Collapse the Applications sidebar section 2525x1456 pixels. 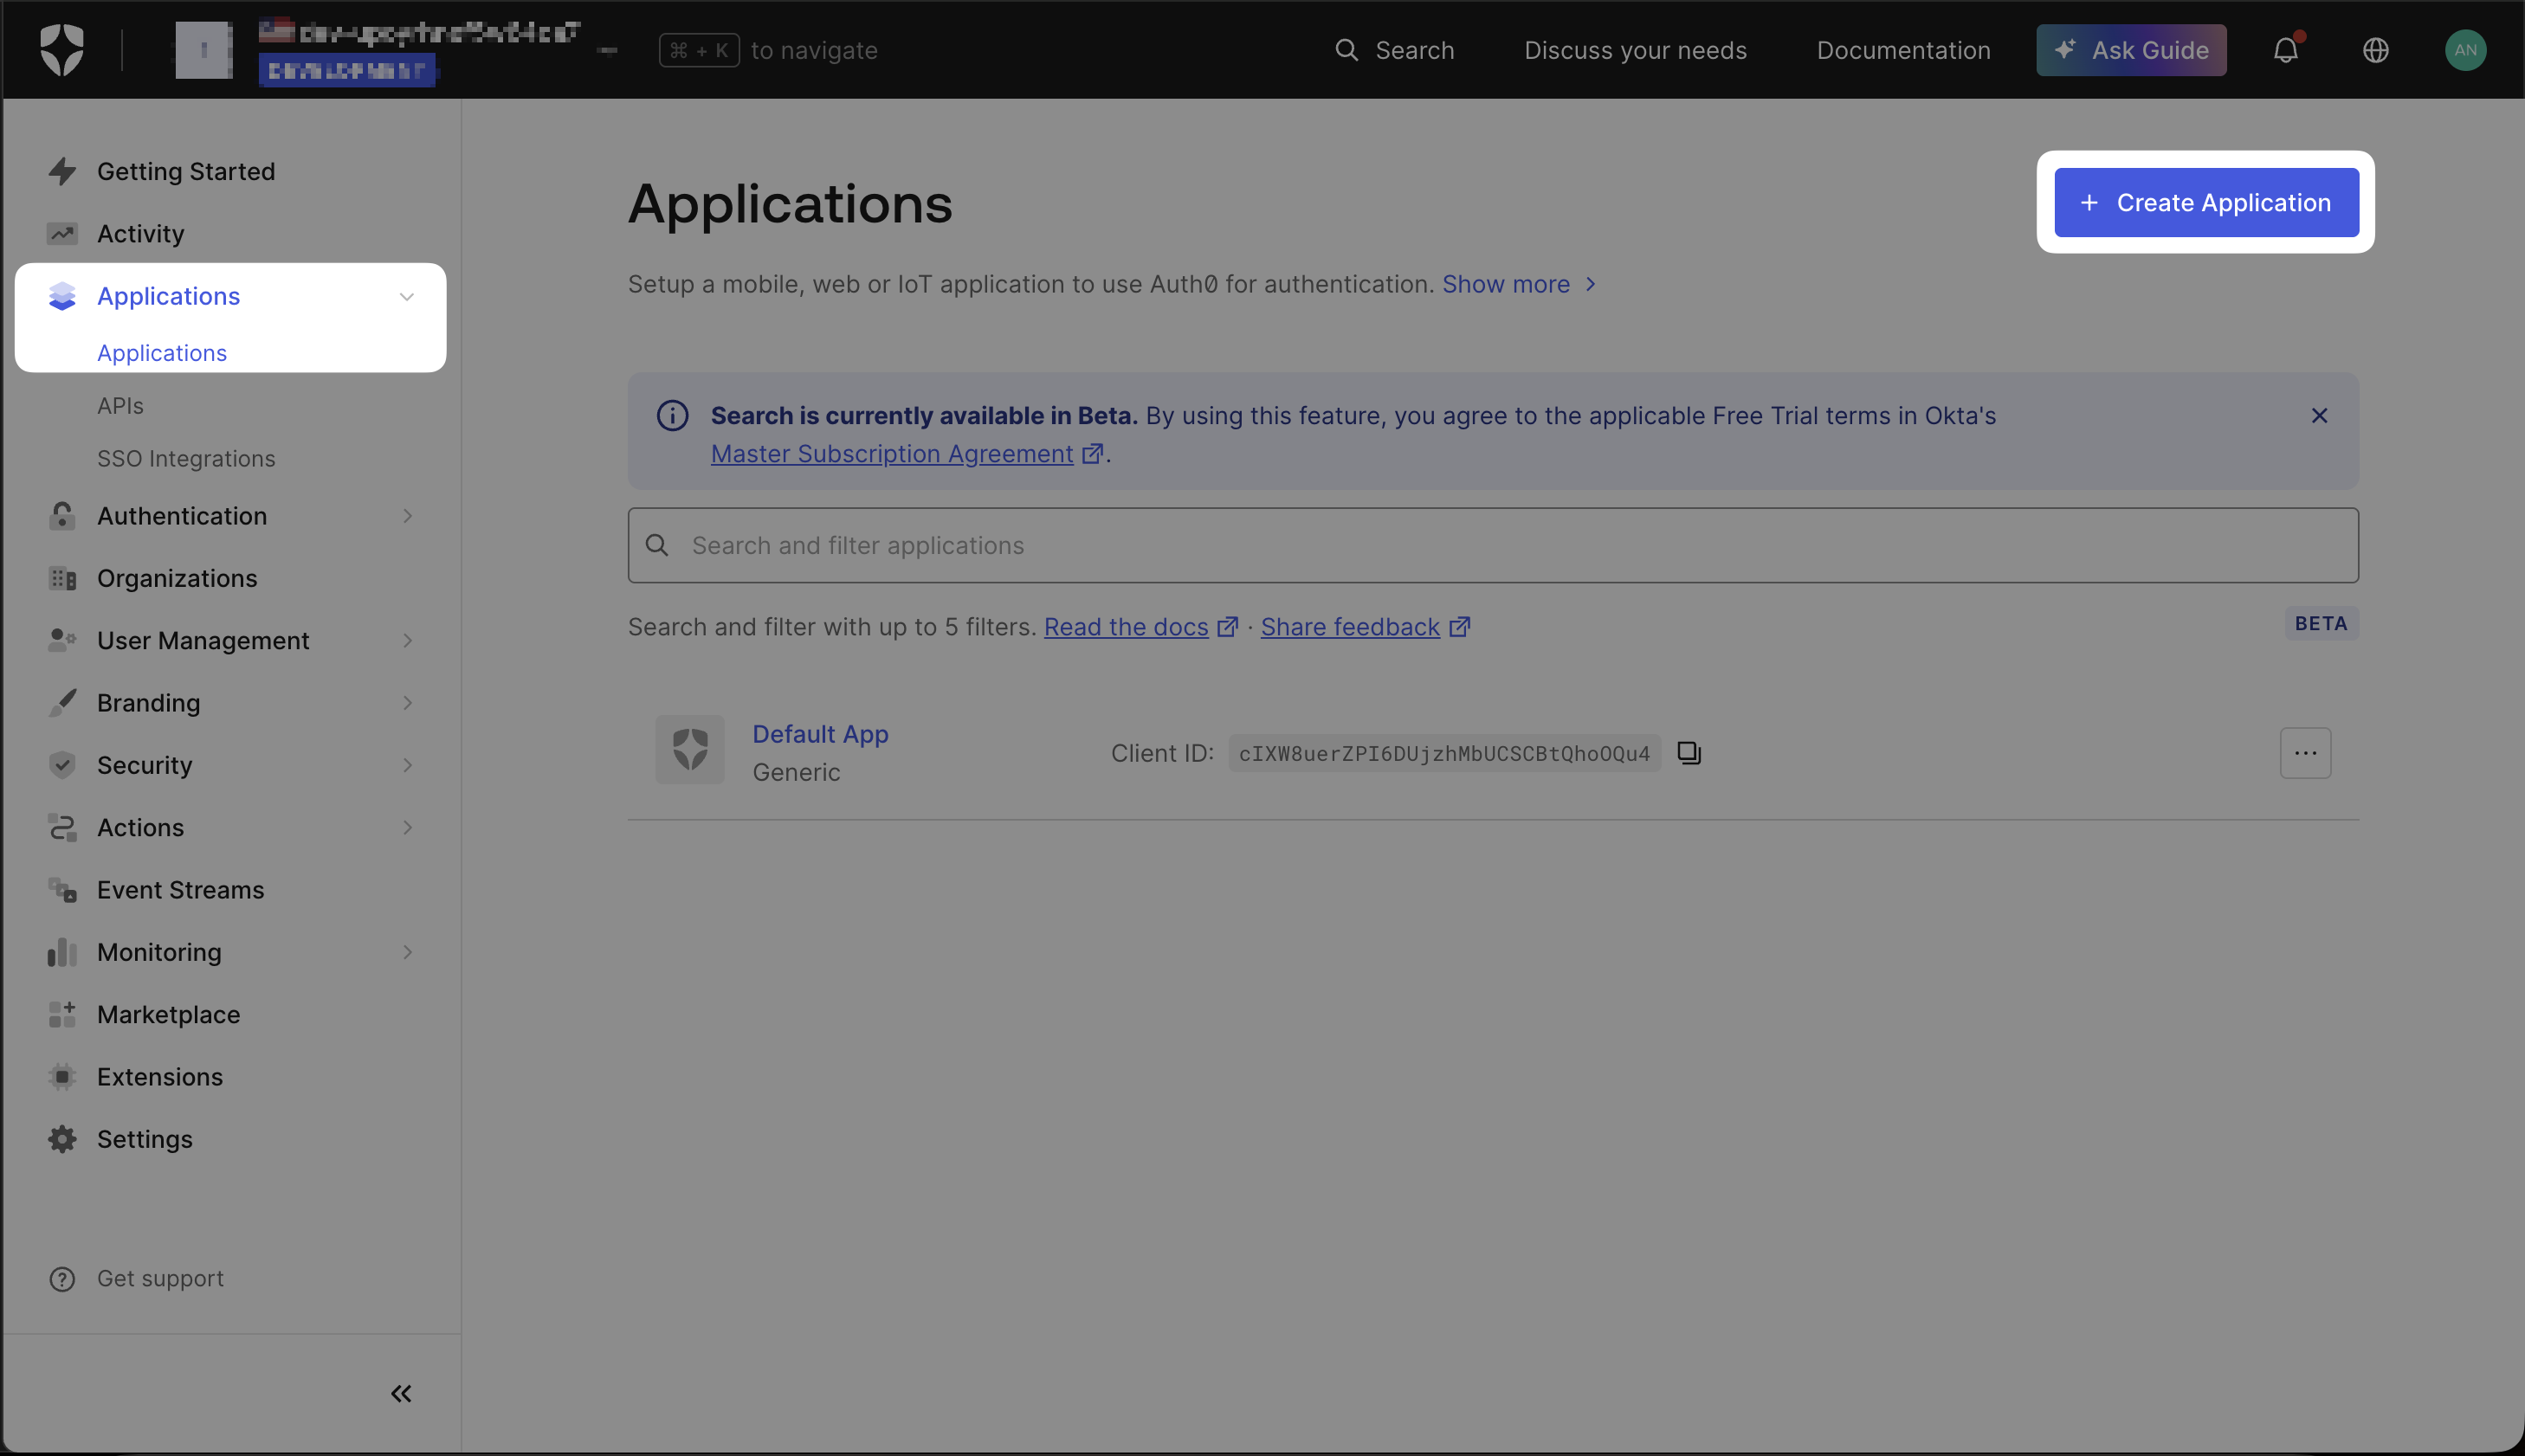[407, 296]
